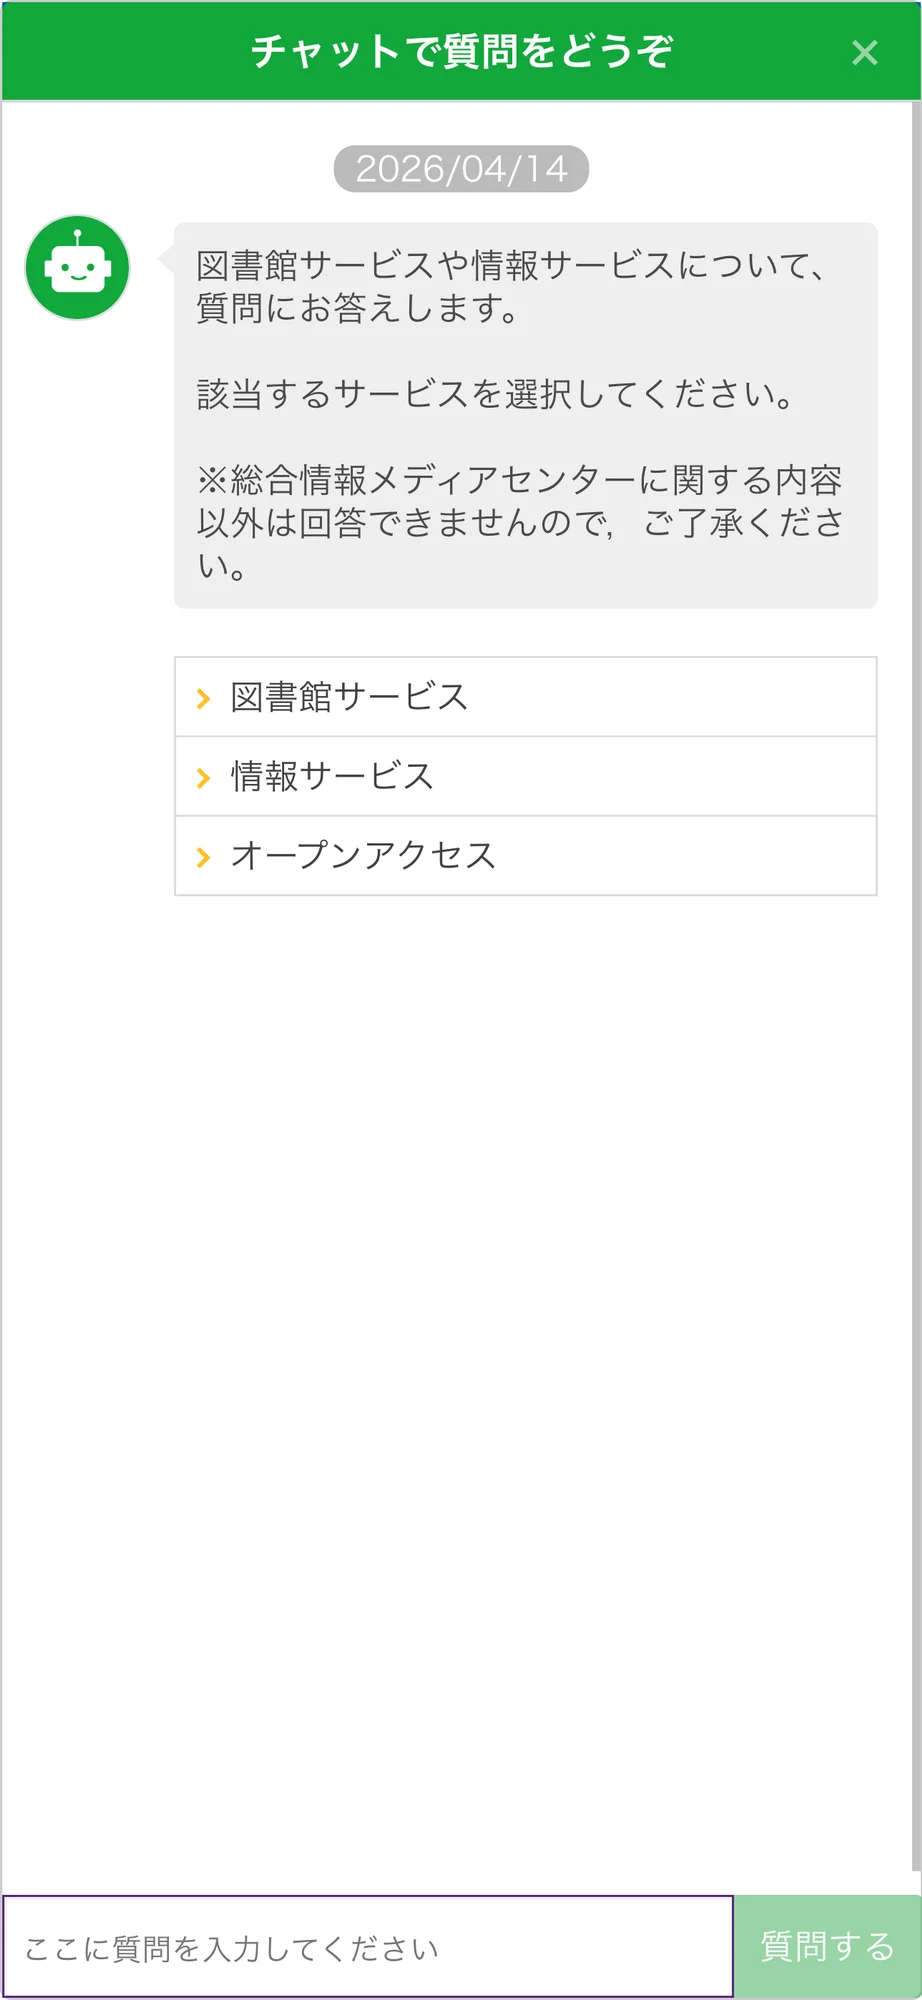Select the 図書館サービス menu option

(x=348, y=697)
